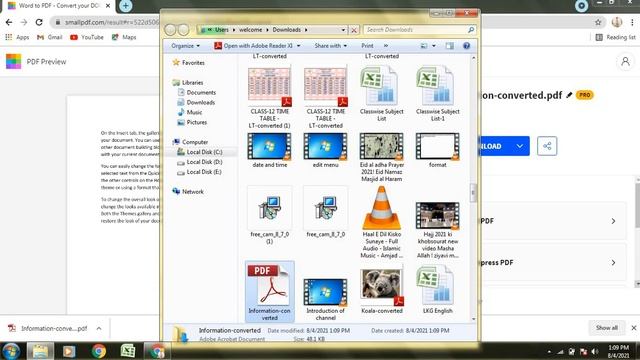The image size is (640, 360).
Task: Open the YouTube bookmark
Action: point(87,37)
